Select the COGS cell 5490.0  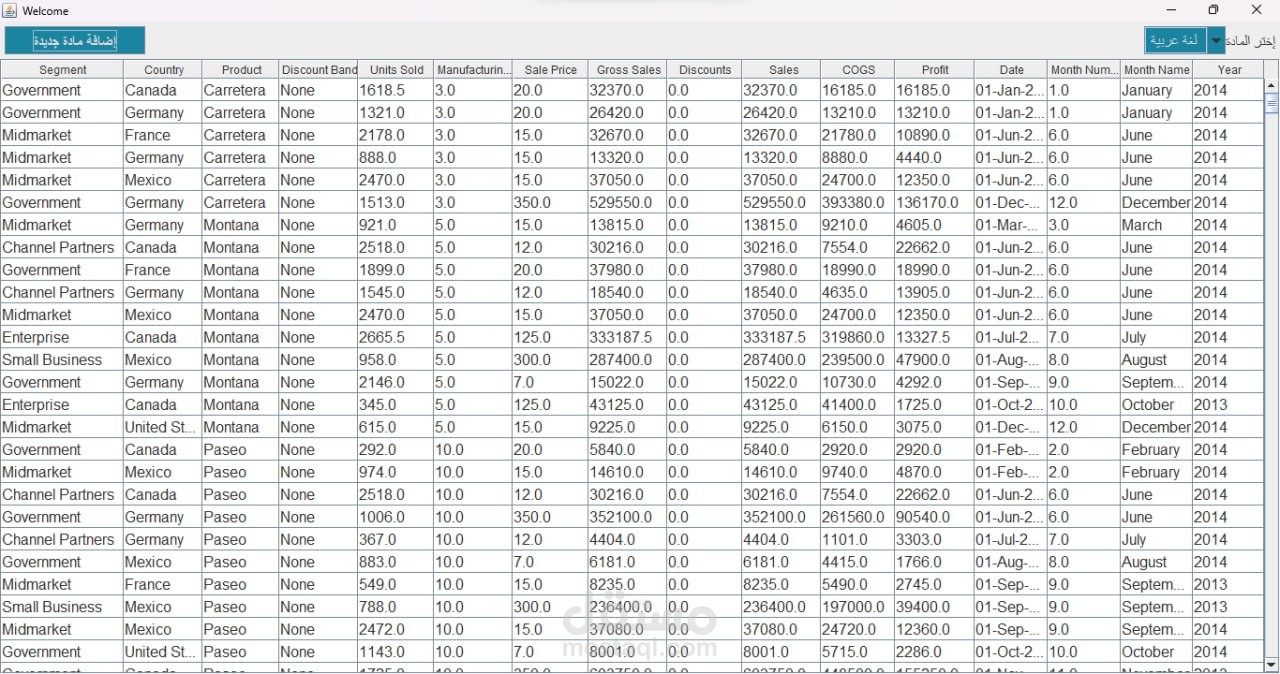[x=858, y=584]
